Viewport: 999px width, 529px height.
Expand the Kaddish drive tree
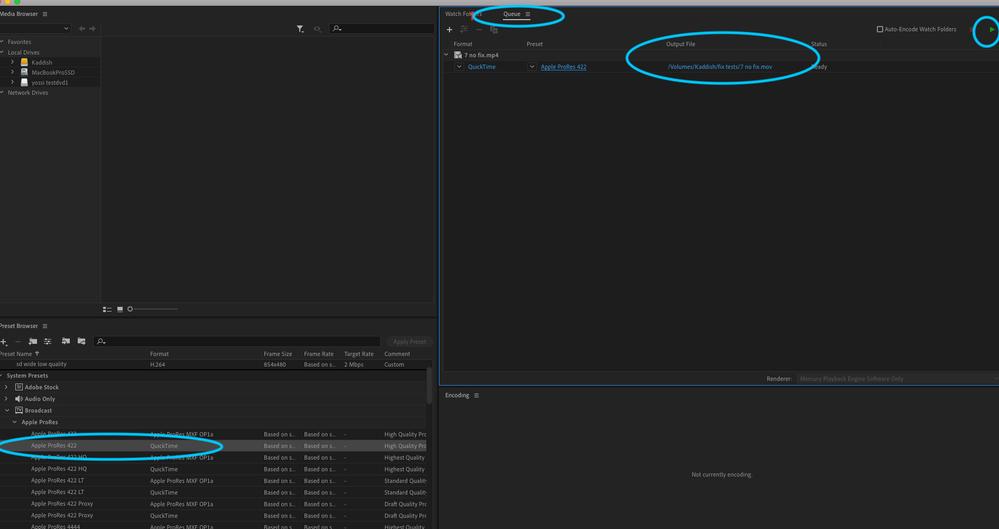click(12, 62)
